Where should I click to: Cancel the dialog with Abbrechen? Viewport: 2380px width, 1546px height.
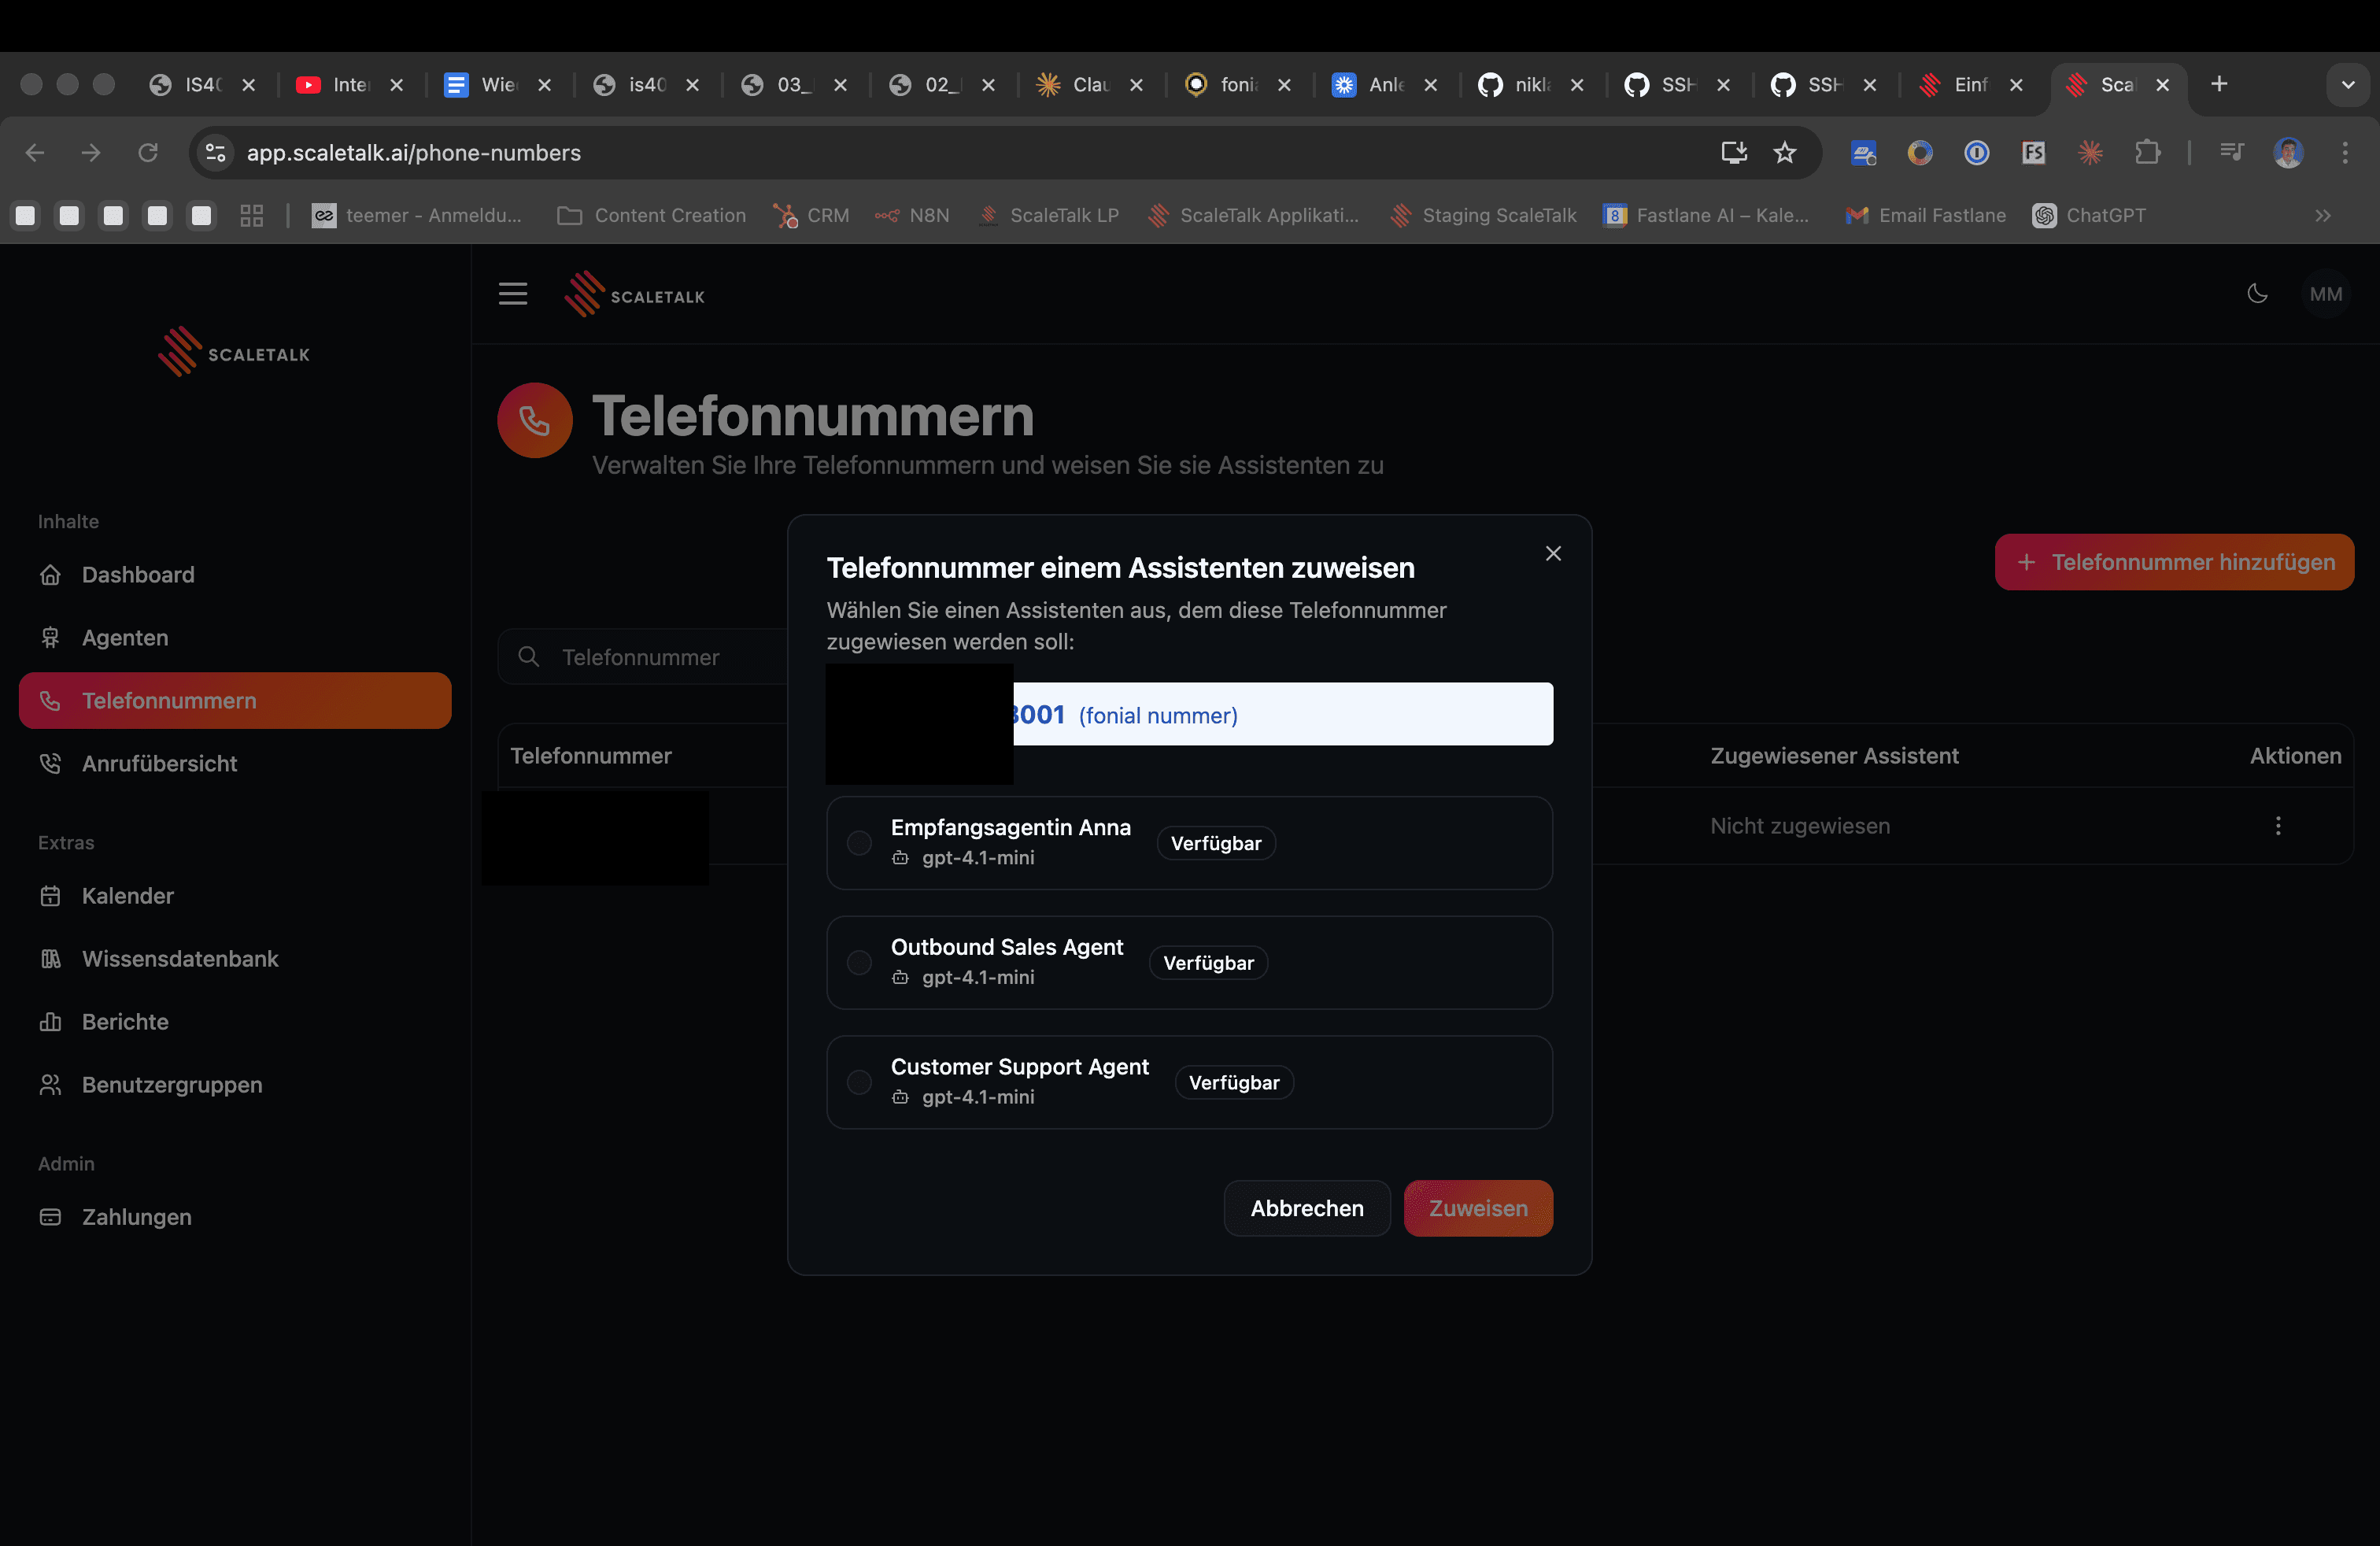[1307, 1208]
